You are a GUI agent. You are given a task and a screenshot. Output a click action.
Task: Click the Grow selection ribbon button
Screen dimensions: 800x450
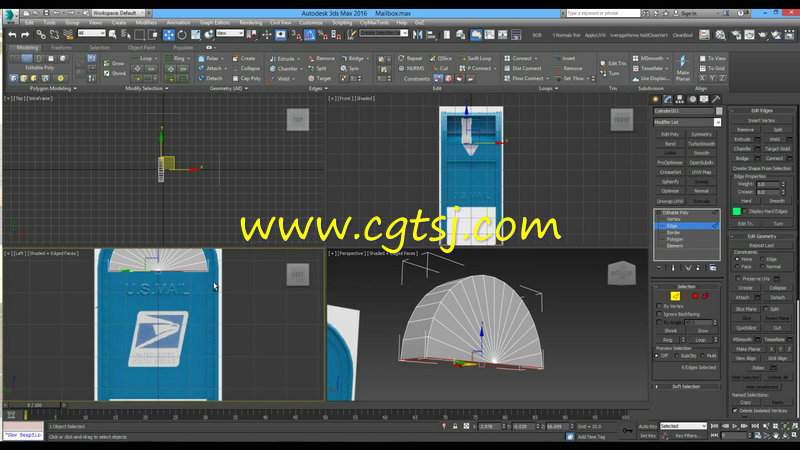coord(114,63)
